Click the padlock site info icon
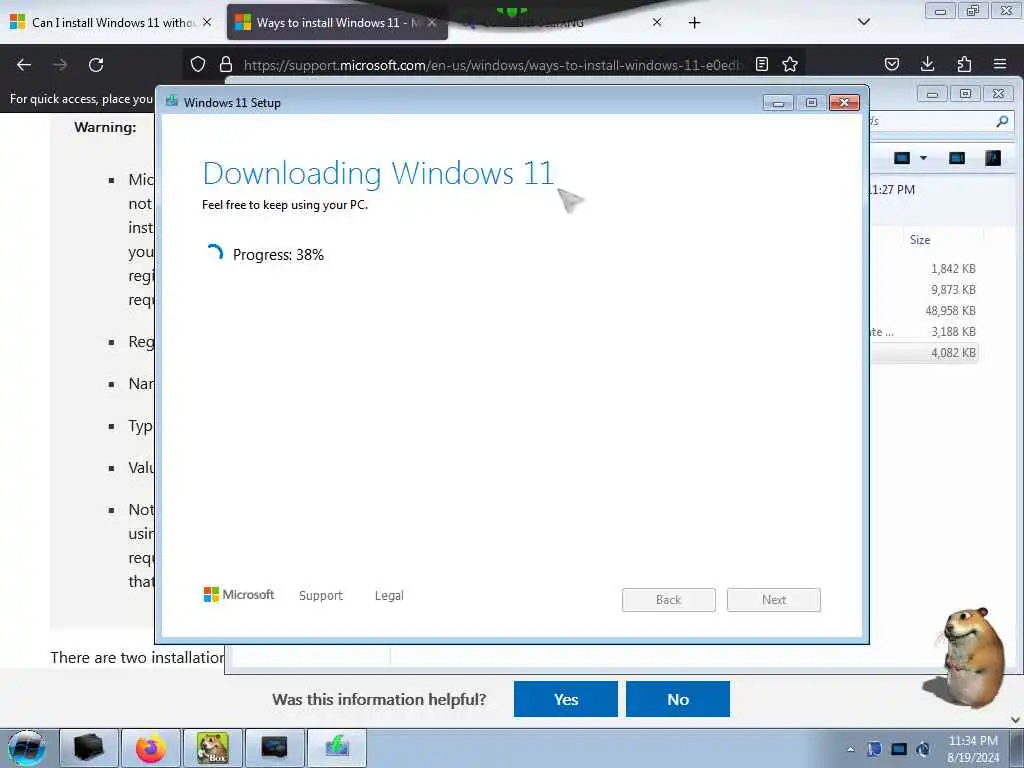 coord(226,64)
